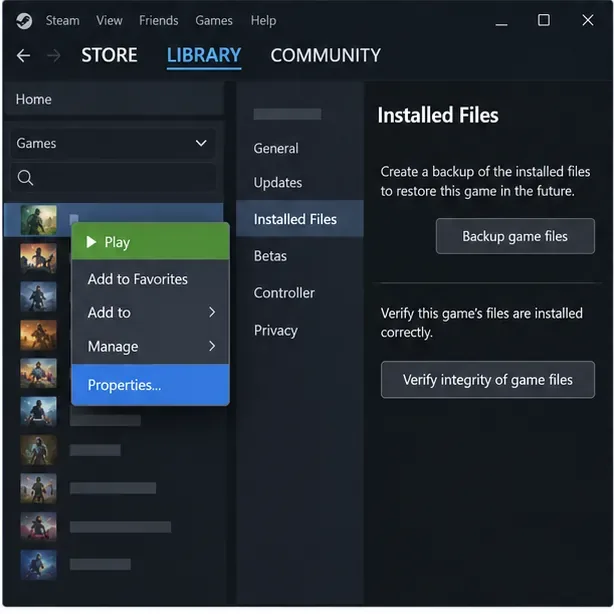Close the Steam window
The image size is (614, 614).
(587, 20)
